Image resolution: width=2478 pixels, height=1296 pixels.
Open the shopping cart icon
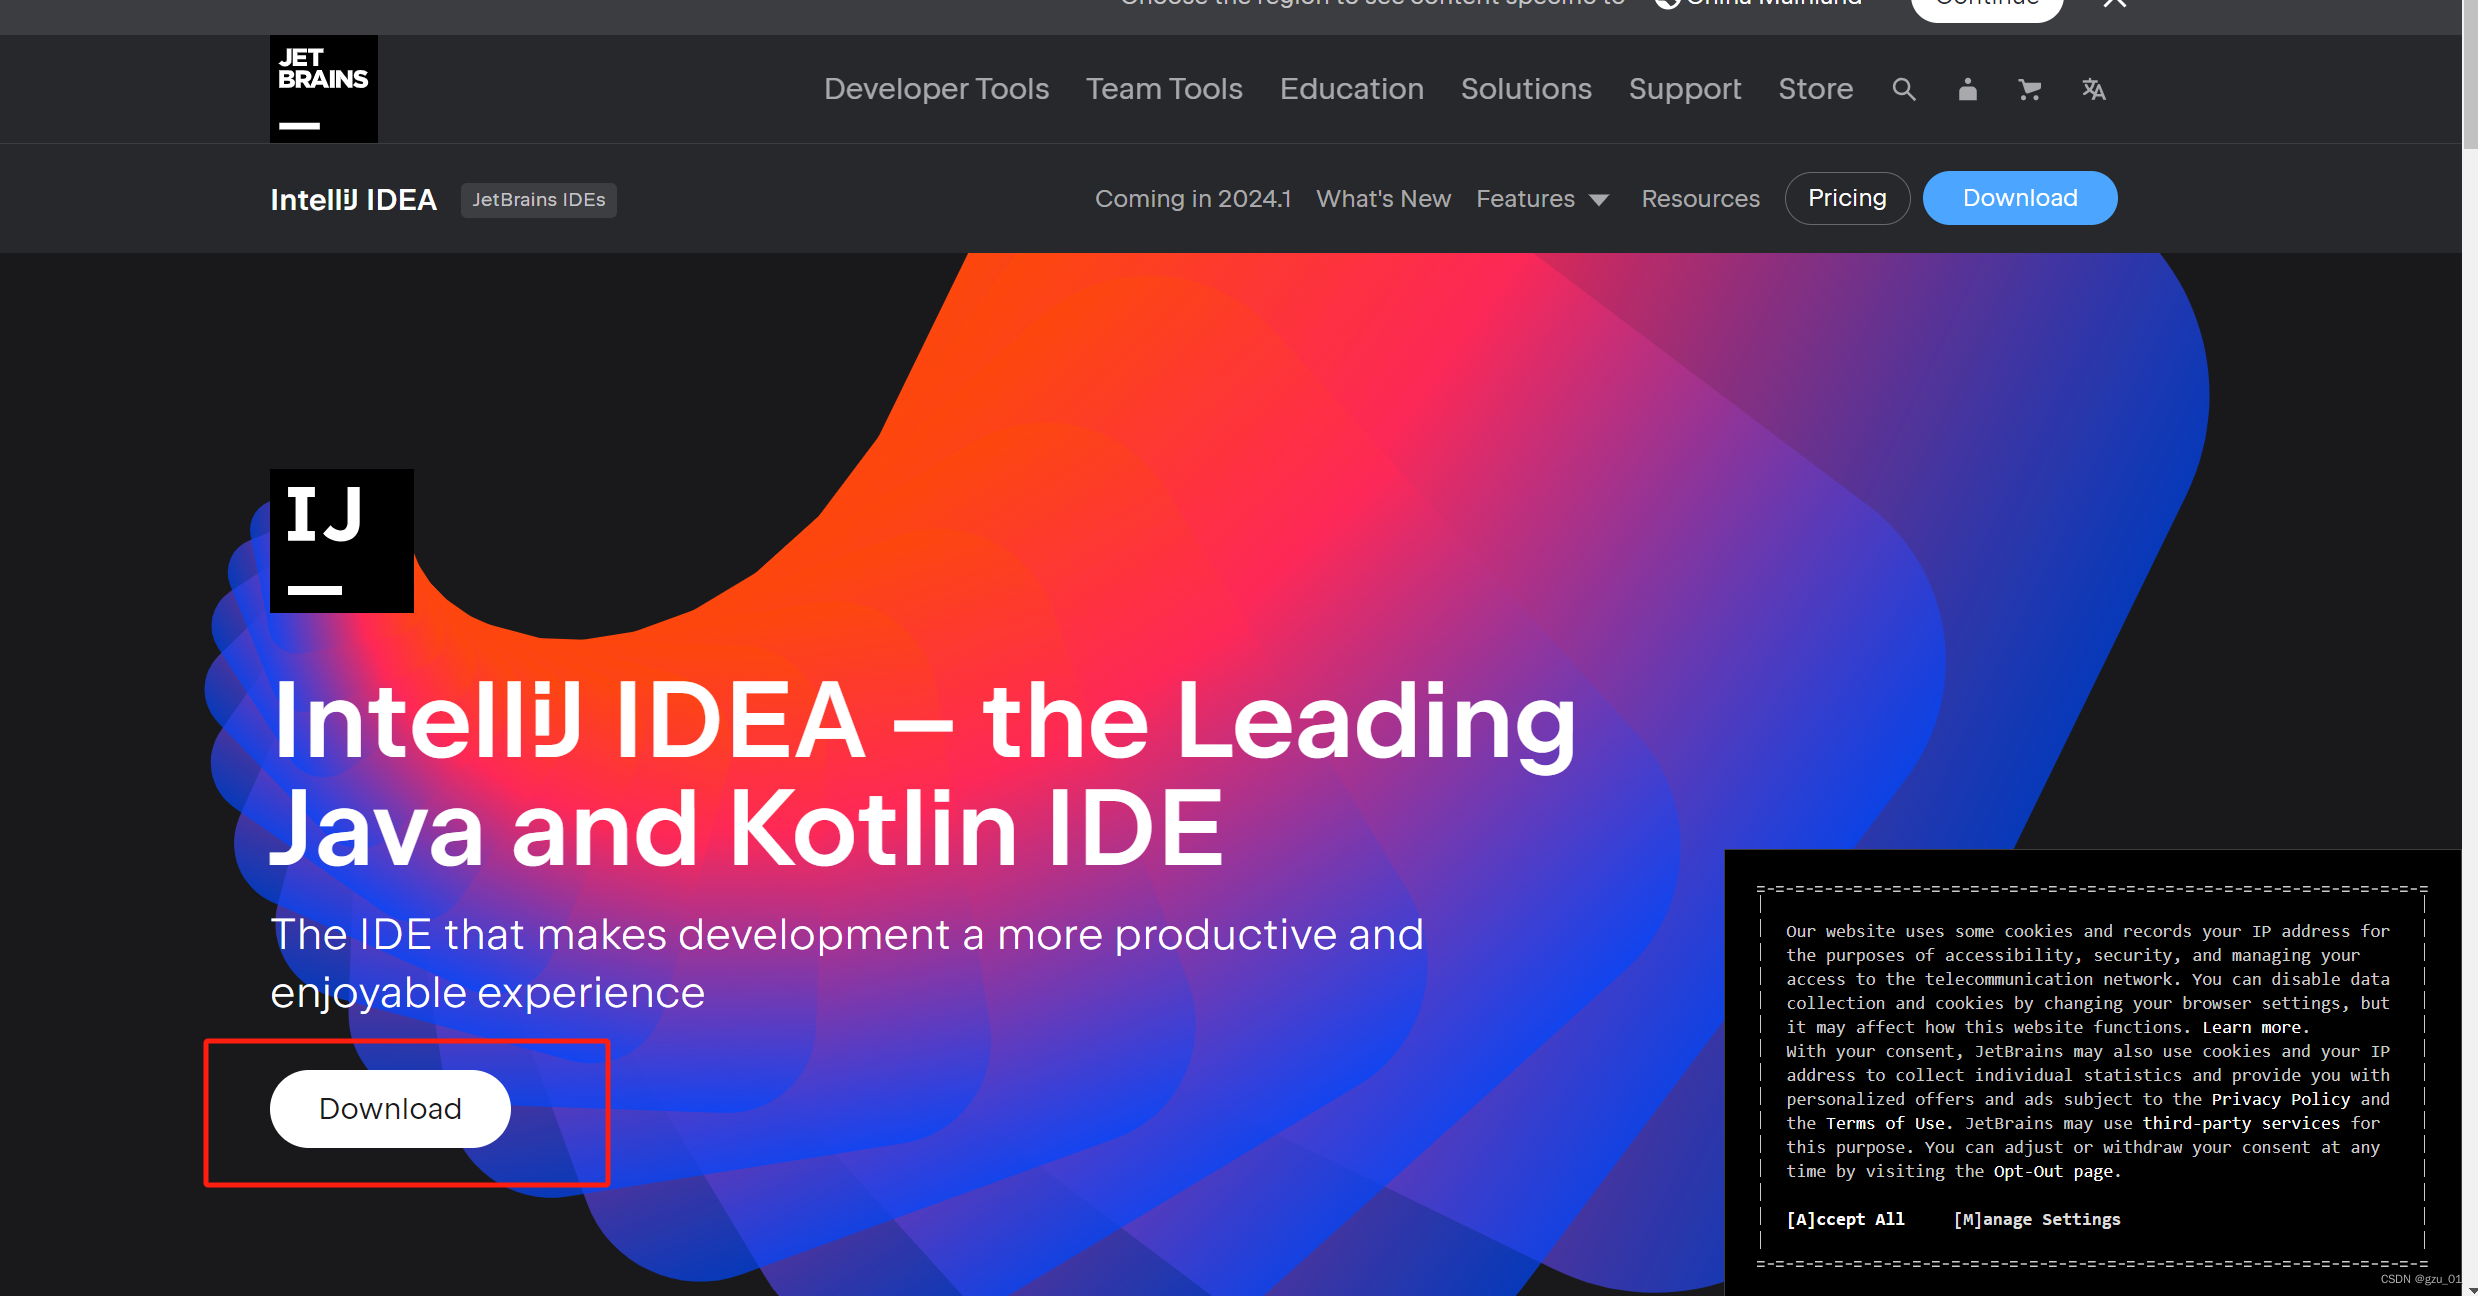pos(2029,90)
